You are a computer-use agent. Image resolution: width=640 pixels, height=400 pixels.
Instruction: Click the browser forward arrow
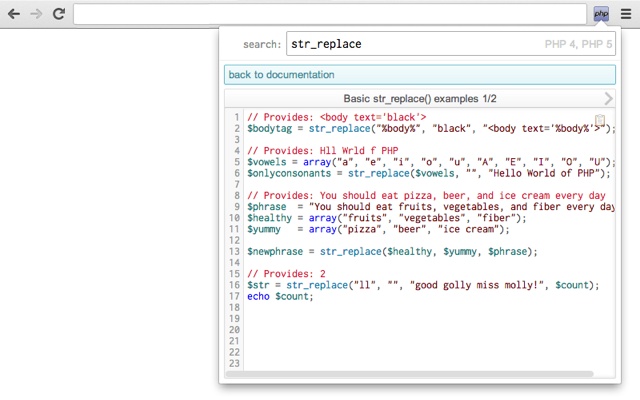click(36, 14)
